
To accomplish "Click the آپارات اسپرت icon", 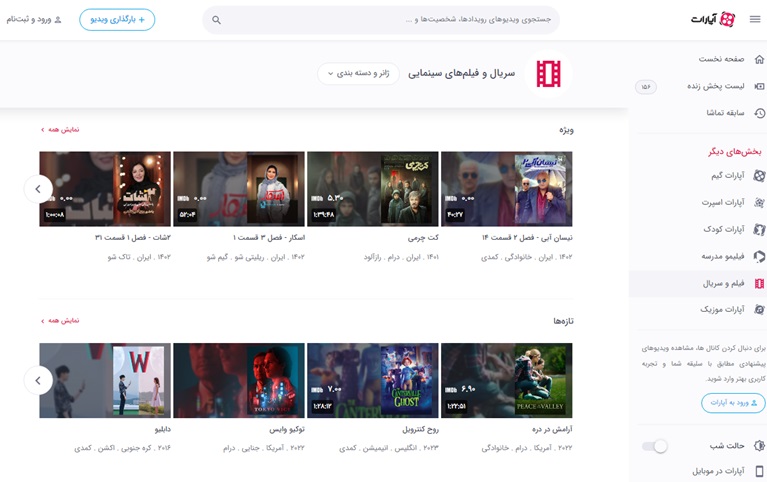I will (x=759, y=202).
